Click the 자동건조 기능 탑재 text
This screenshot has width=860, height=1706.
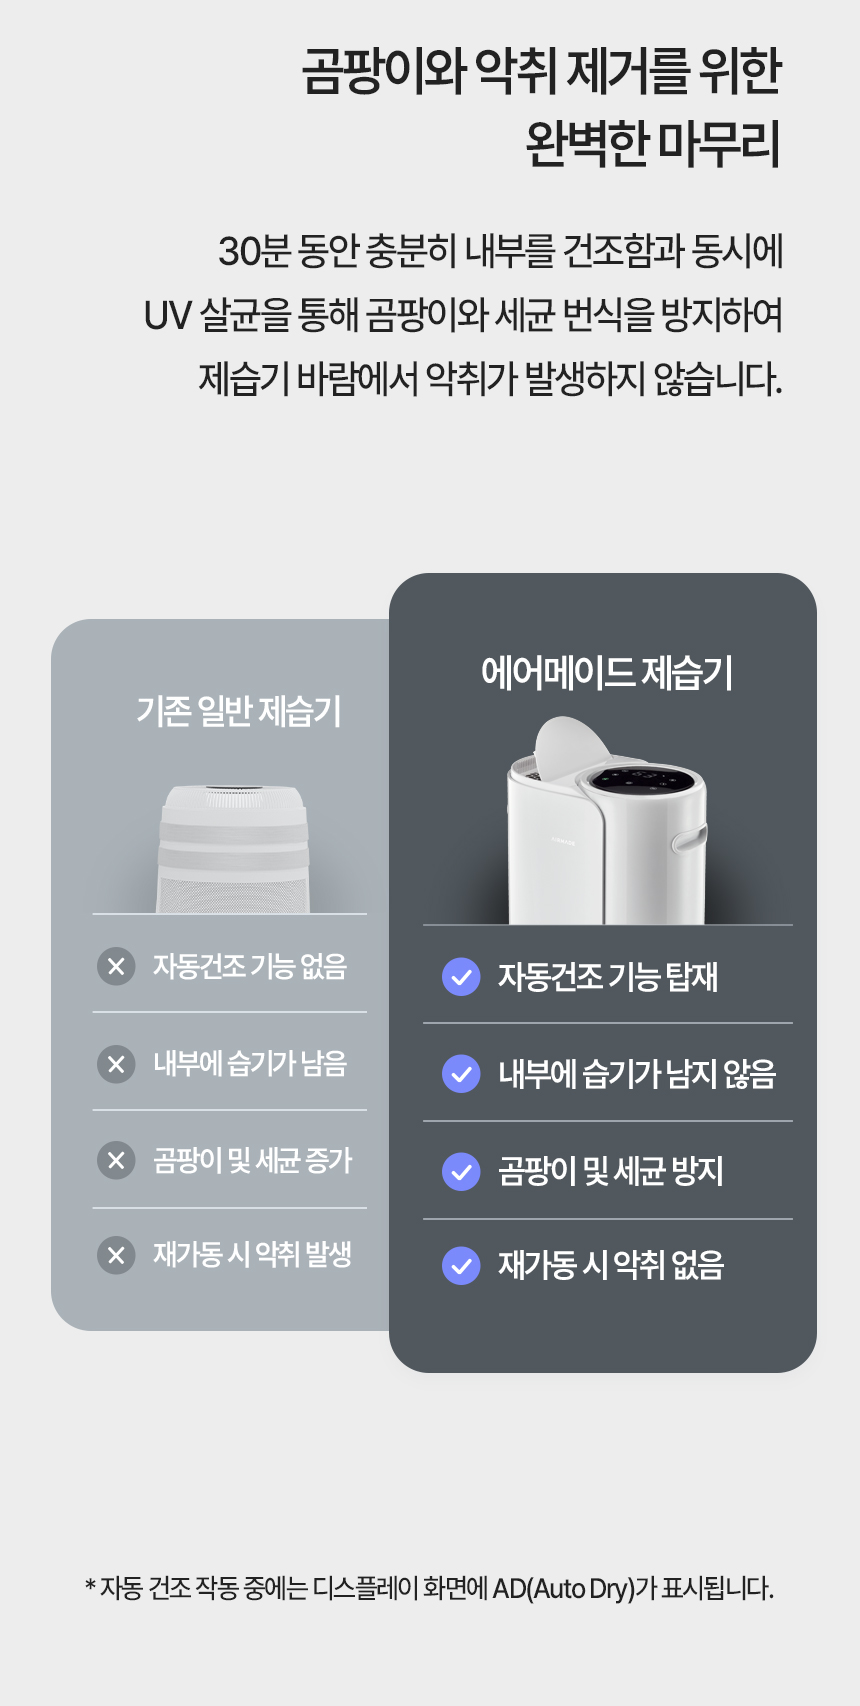[608, 977]
